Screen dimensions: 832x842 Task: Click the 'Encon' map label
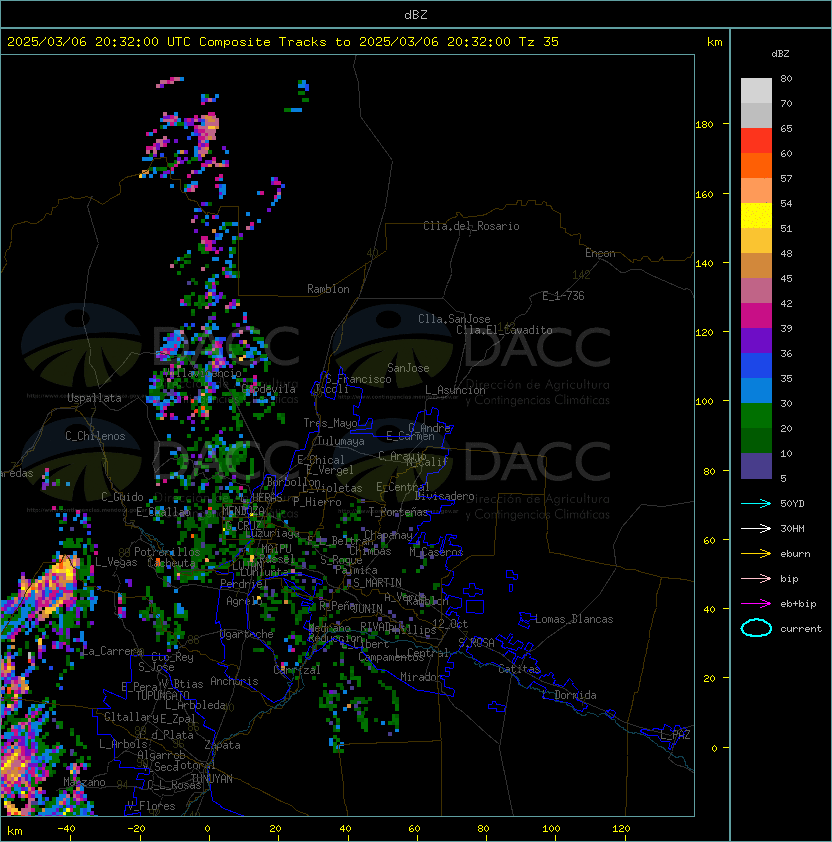point(600,253)
